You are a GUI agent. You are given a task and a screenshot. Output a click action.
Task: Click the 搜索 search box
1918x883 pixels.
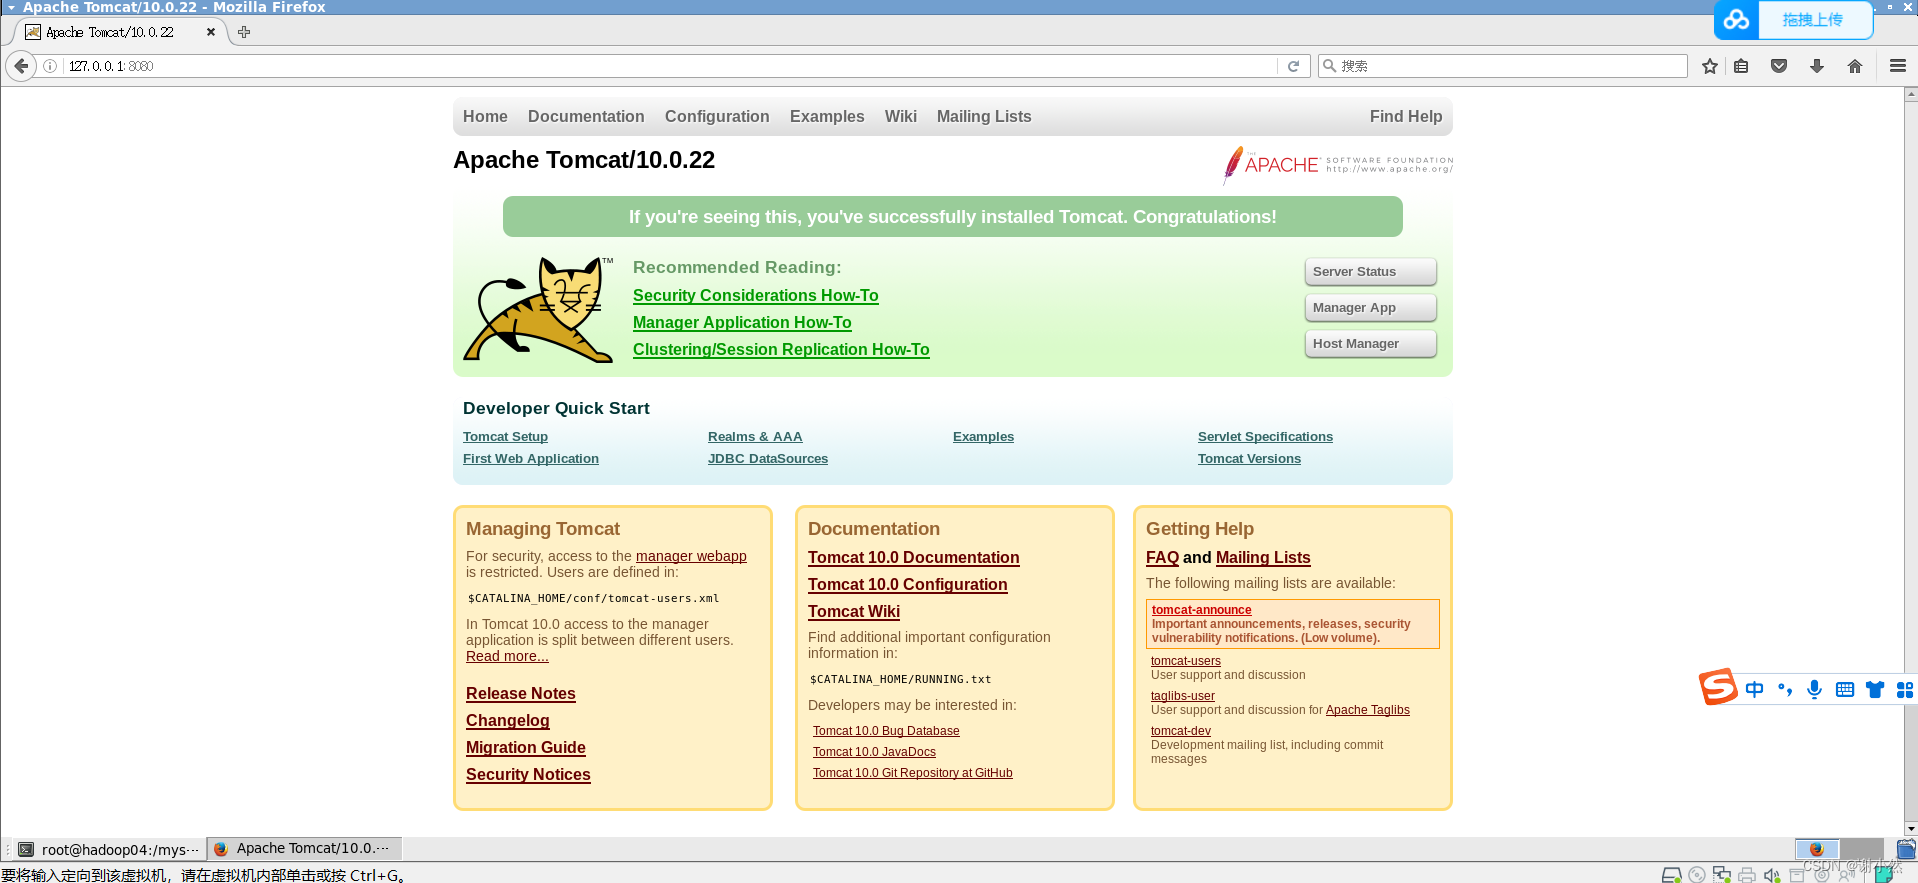1503,66
